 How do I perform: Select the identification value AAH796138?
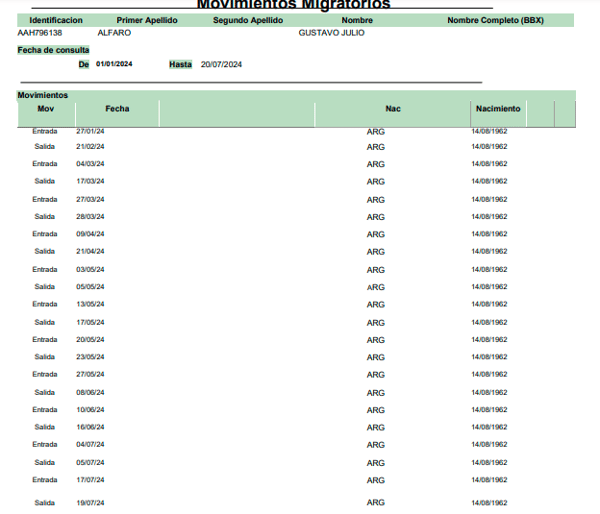tap(40, 33)
